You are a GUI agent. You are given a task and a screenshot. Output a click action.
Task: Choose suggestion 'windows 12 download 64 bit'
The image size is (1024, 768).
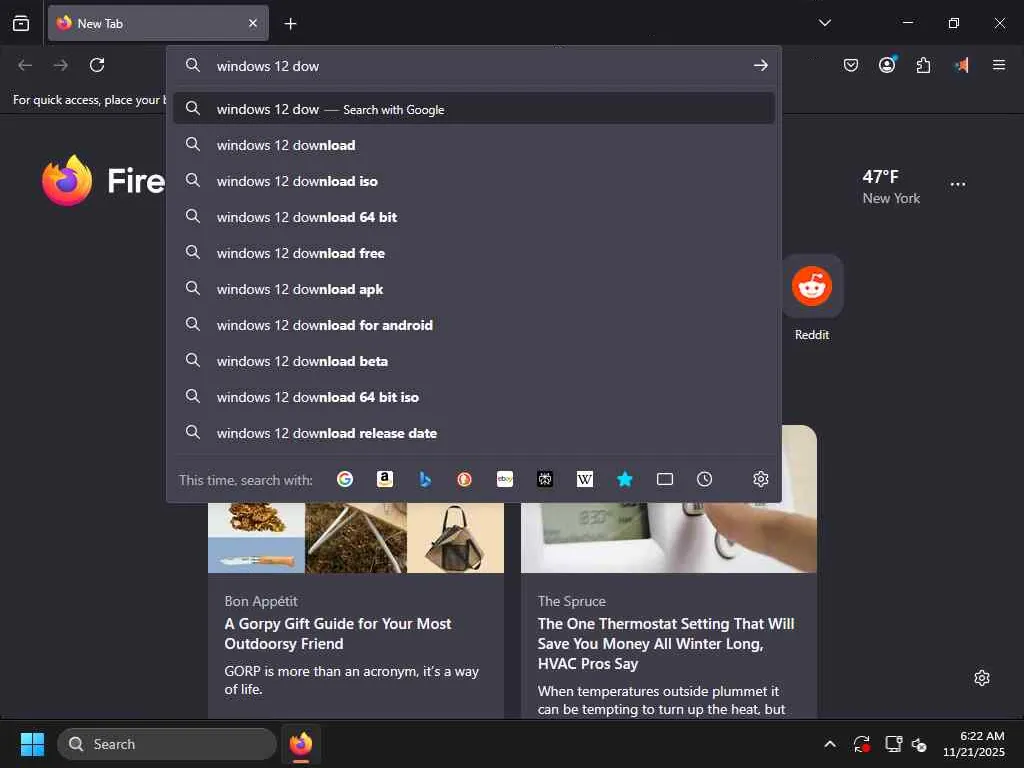pos(474,217)
